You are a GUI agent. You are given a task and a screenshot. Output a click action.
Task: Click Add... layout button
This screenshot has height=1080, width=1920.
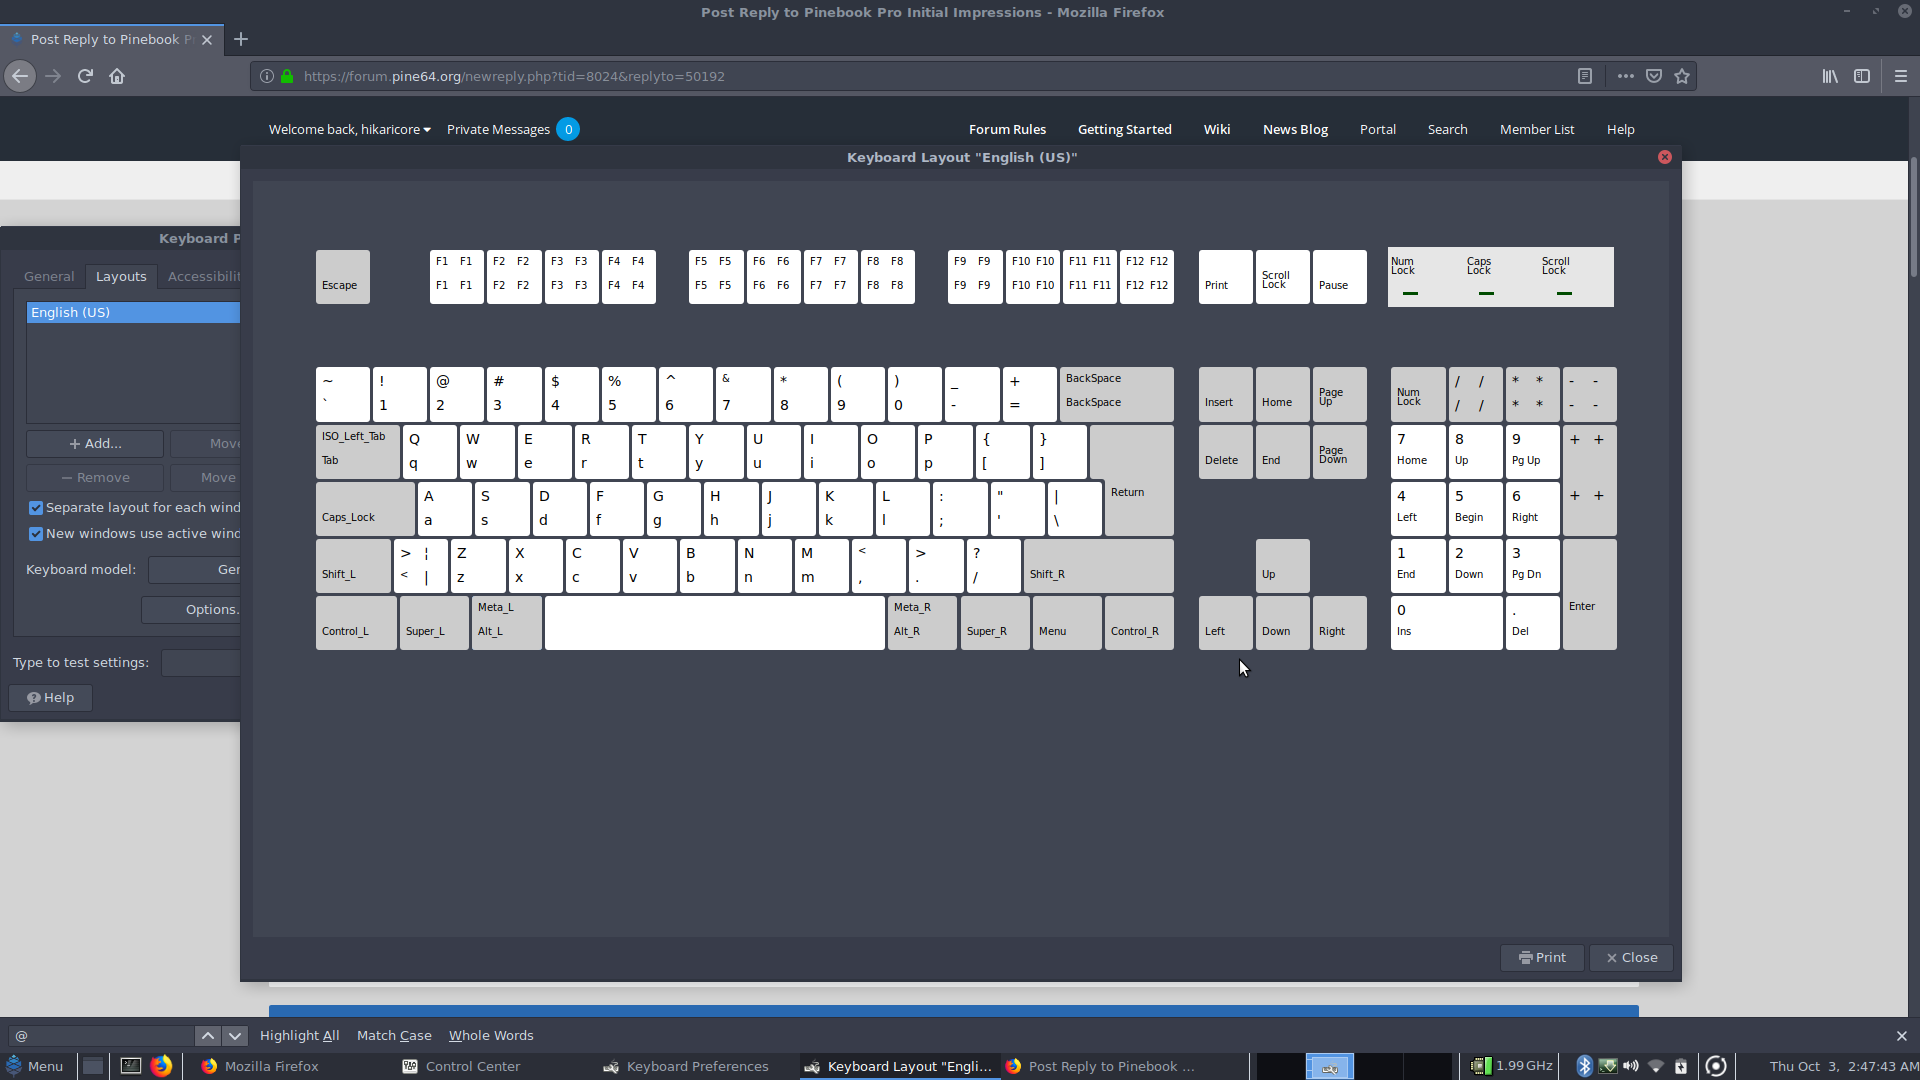pyautogui.click(x=95, y=444)
